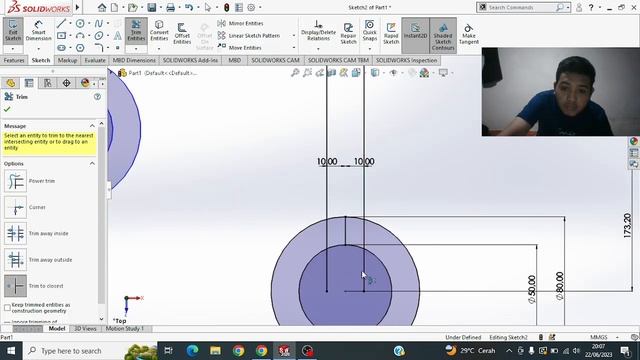Select the Polygon sketch tool
Image resolution: width=640 pixels, height=360 pixels.
pyautogui.click(x=80, y=48)
